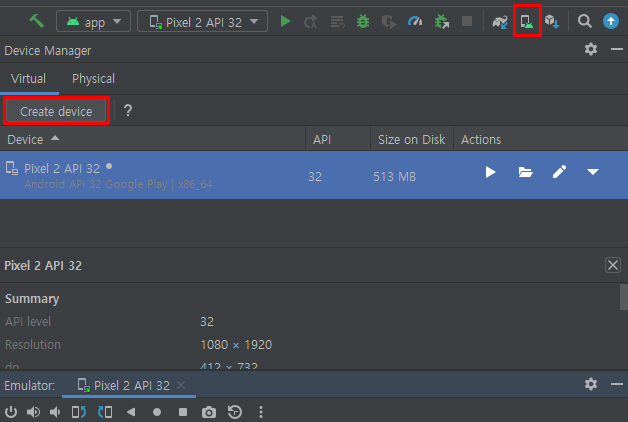This screenshot has width=628, height=422.
Task: Click Apply Changes and Restart Activity icon
Action: (x=310, y=22)
